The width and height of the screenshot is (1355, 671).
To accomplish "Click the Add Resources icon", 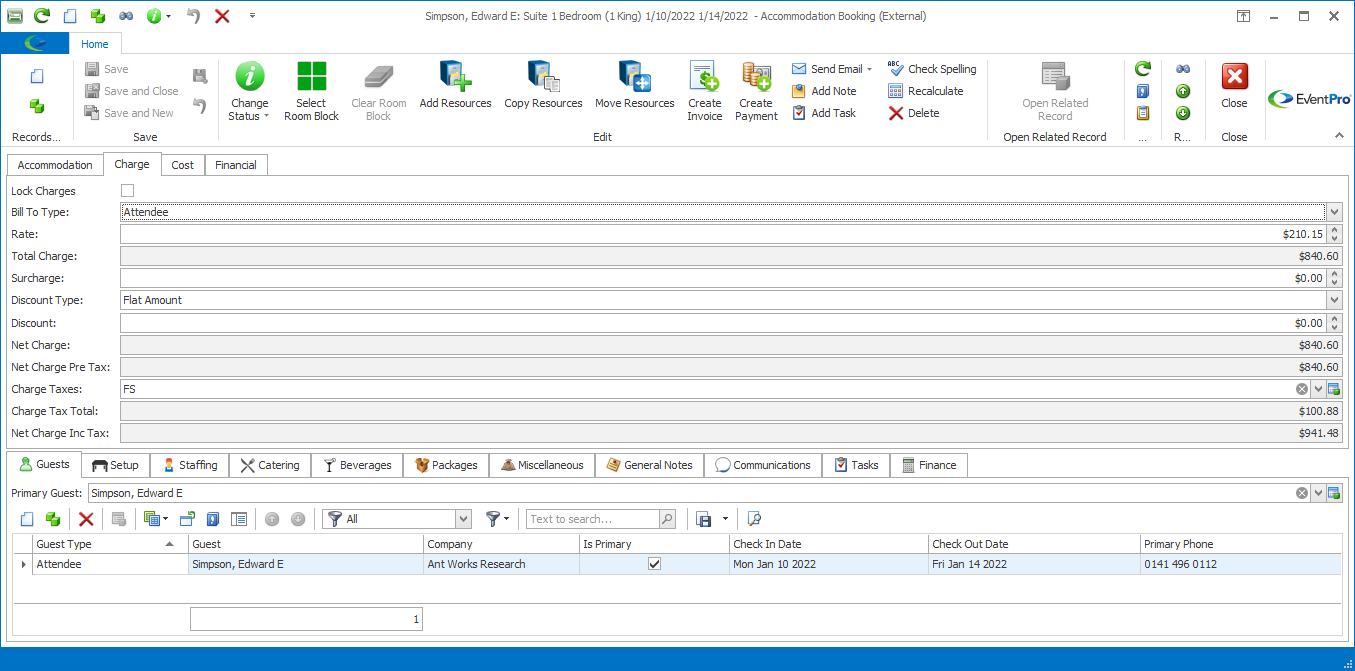I will click(x=455, y=77).
